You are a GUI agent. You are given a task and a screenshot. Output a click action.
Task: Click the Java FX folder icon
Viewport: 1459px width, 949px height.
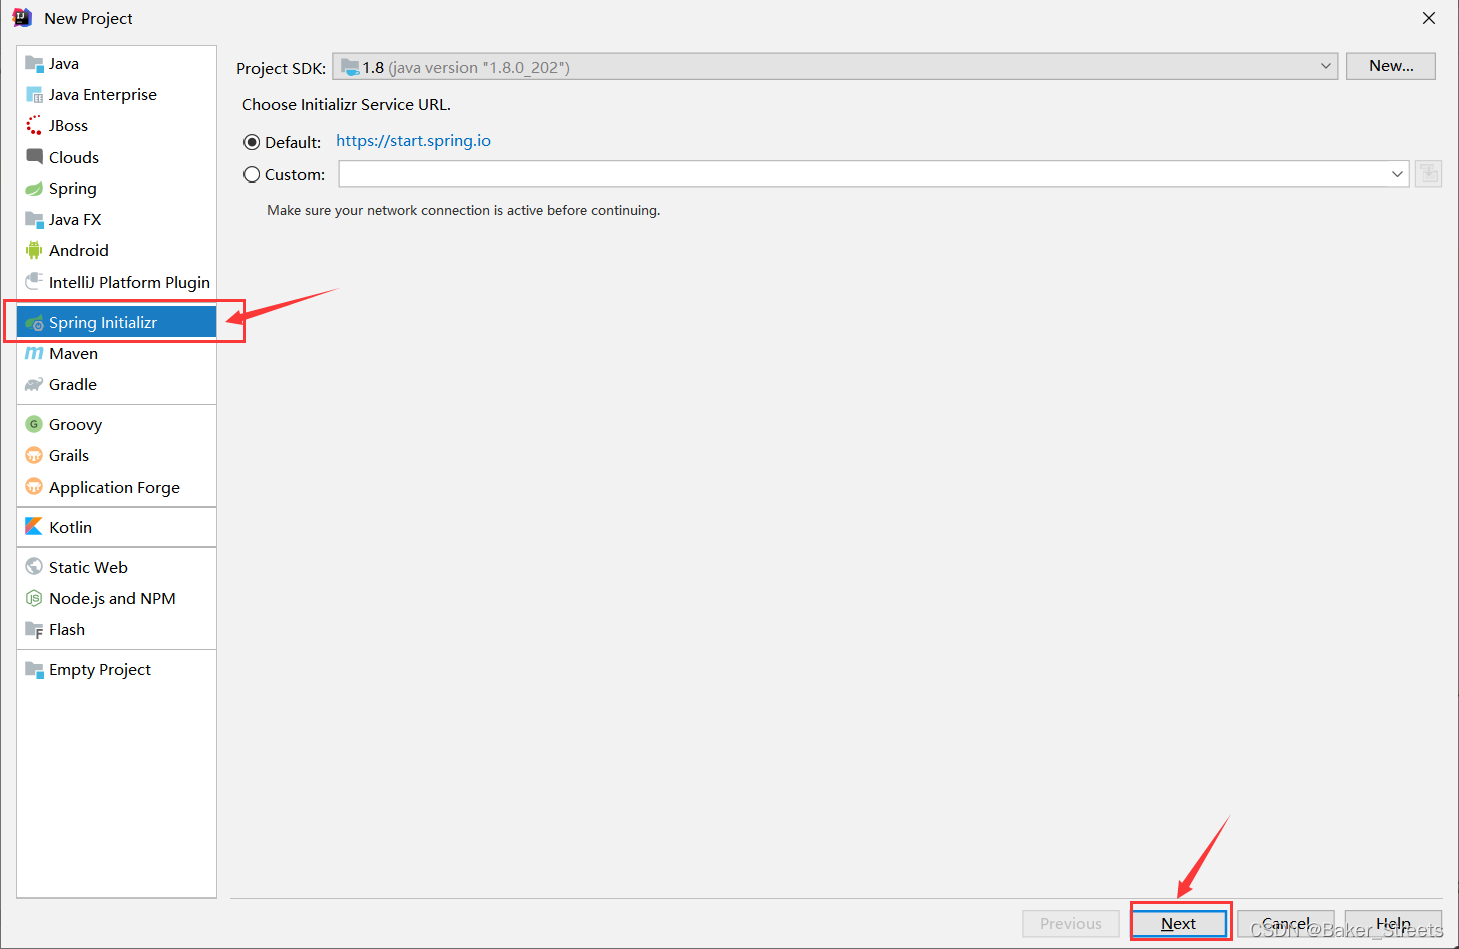coord(34,220)
